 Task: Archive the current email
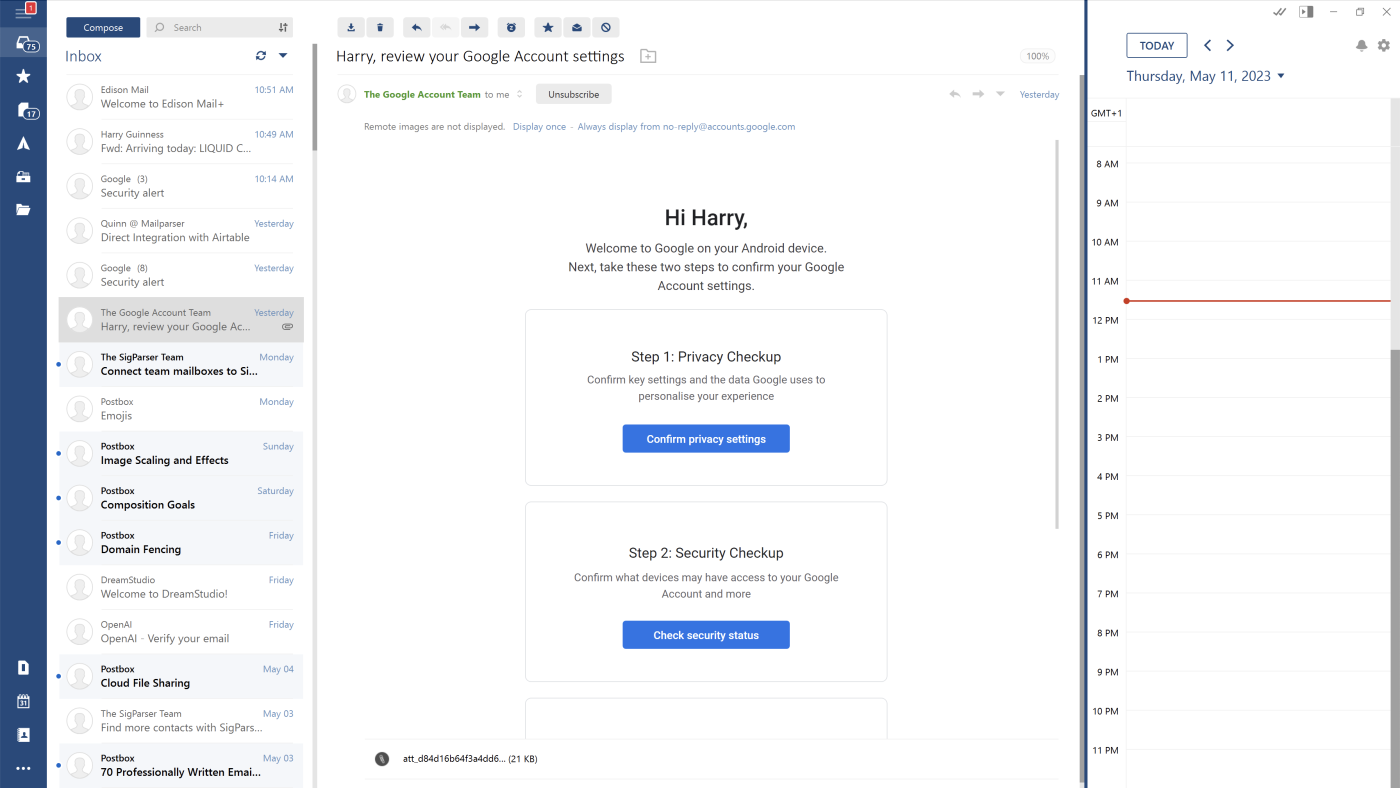(351, 27)
